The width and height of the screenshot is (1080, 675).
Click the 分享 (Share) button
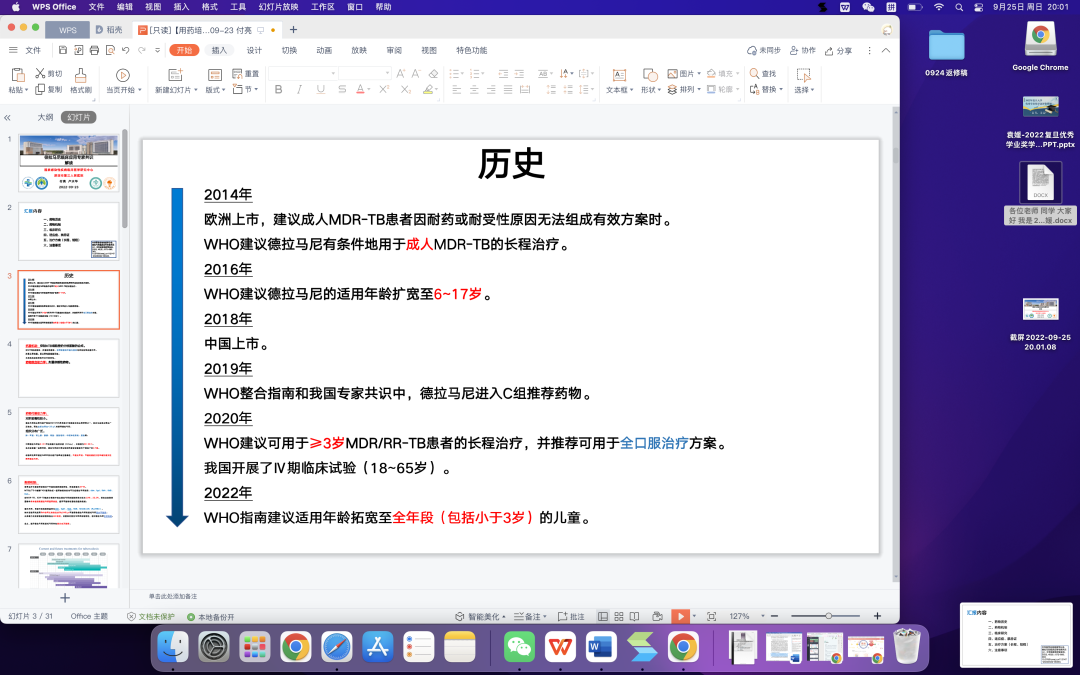pyautogui.click(x=839, y=50)
